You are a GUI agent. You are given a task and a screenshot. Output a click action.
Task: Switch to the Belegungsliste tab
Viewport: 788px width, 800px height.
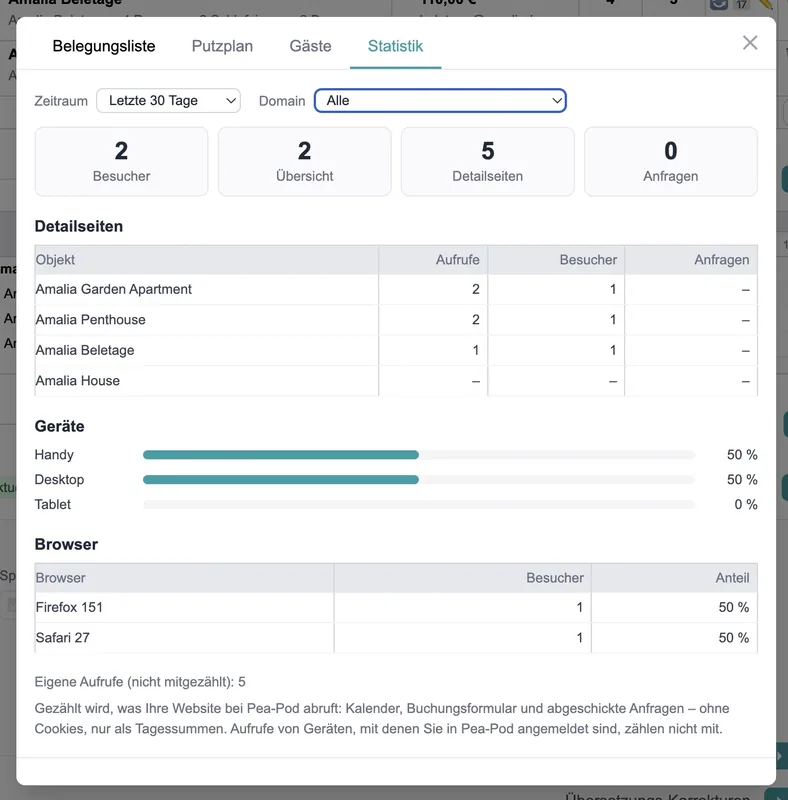tap(104, 46)
